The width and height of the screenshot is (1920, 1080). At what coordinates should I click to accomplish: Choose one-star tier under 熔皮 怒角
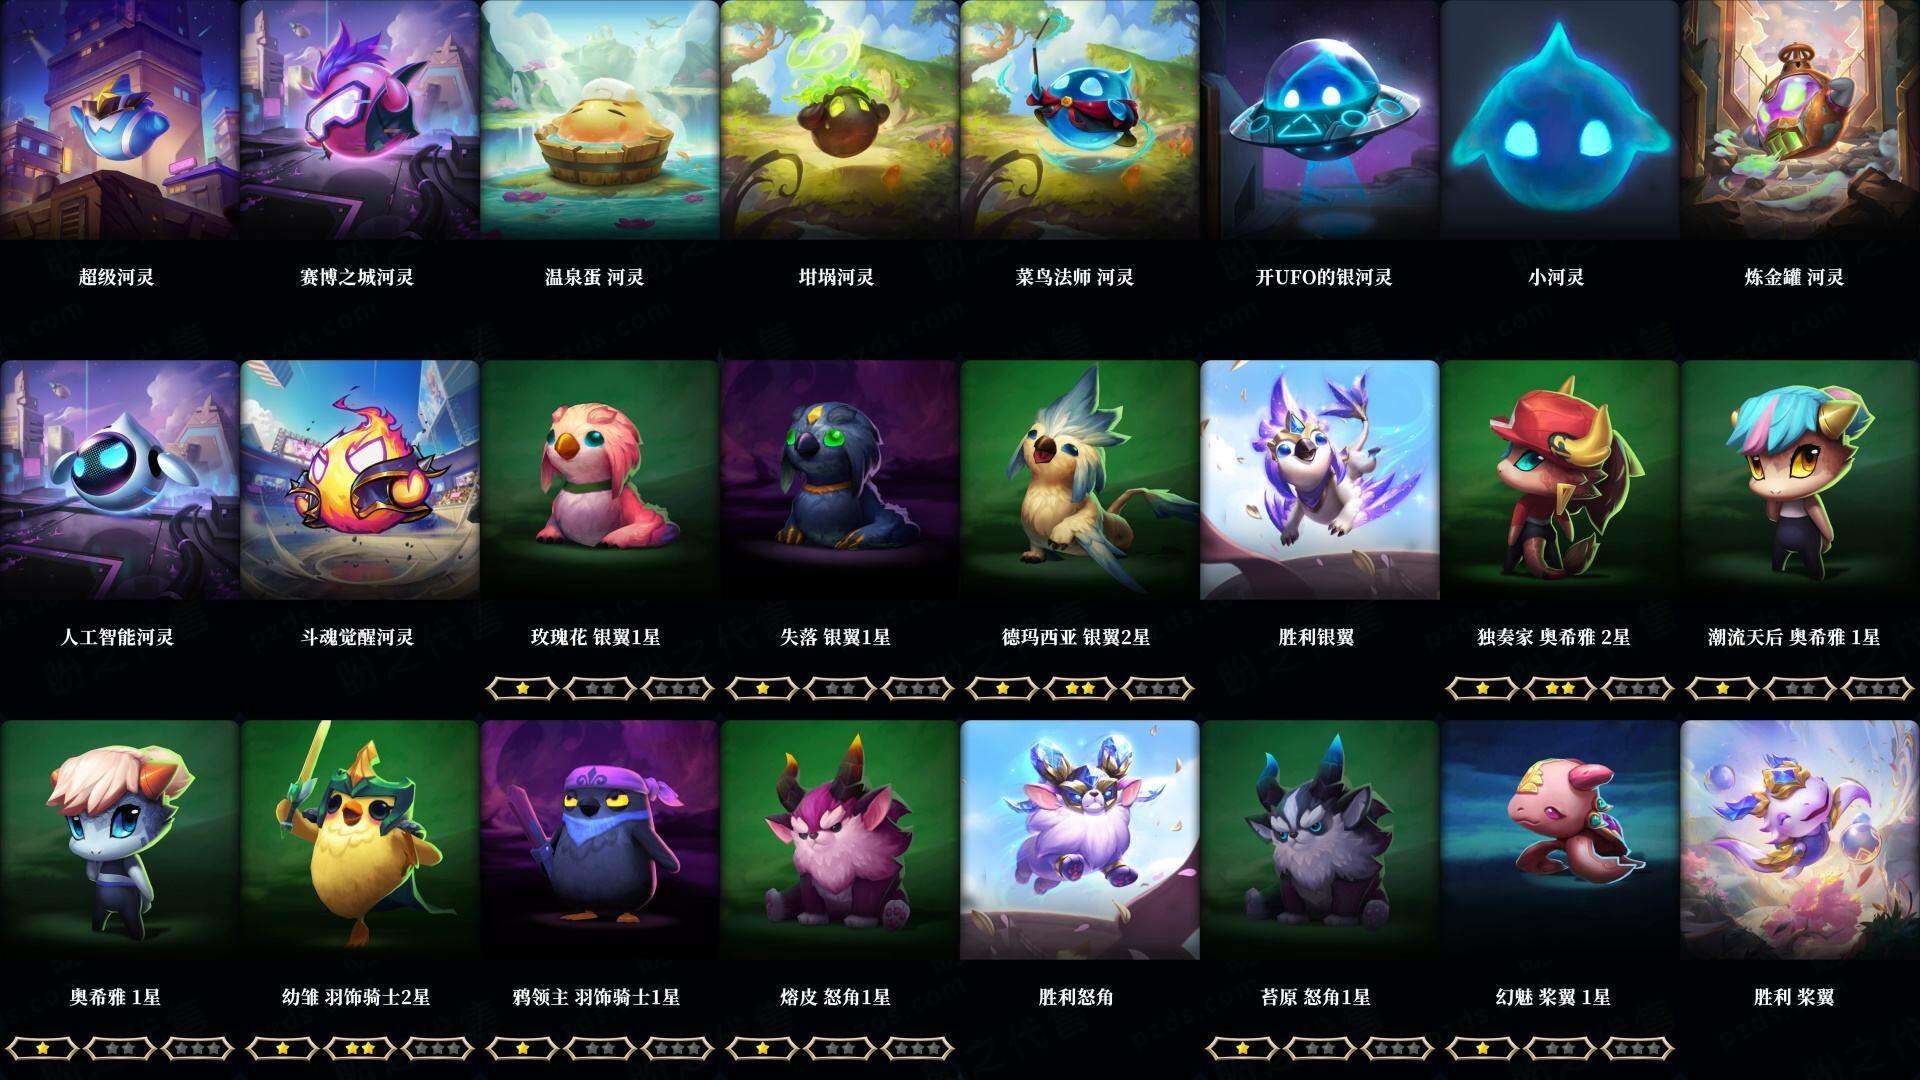point(762,1048)
